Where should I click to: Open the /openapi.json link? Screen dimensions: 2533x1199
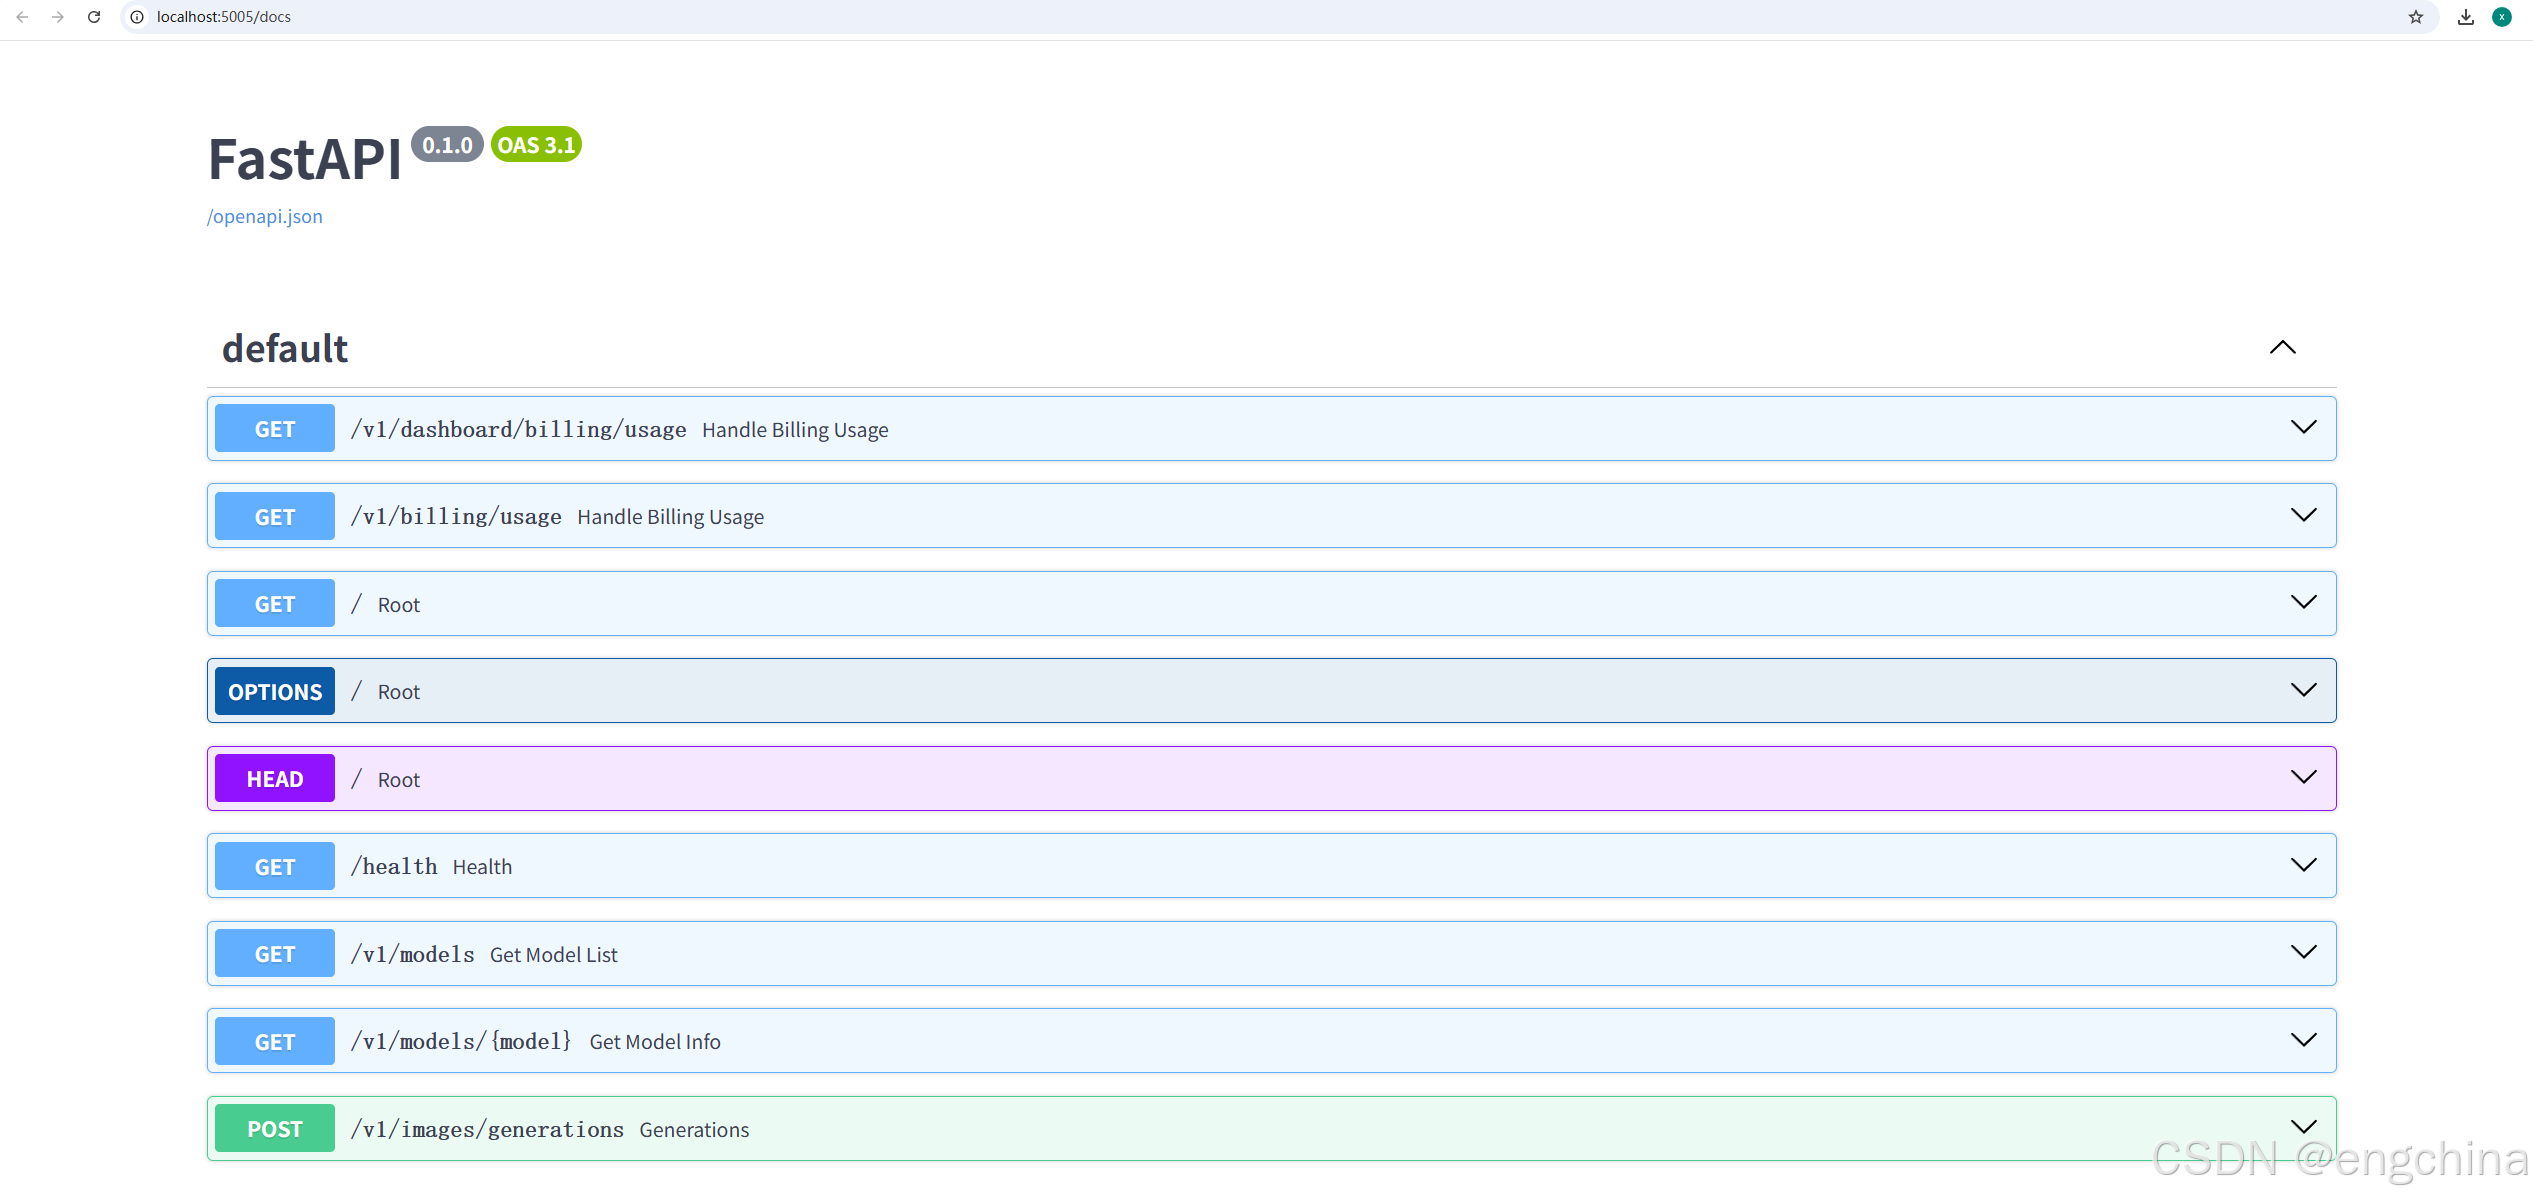click(x=265, y=217)
